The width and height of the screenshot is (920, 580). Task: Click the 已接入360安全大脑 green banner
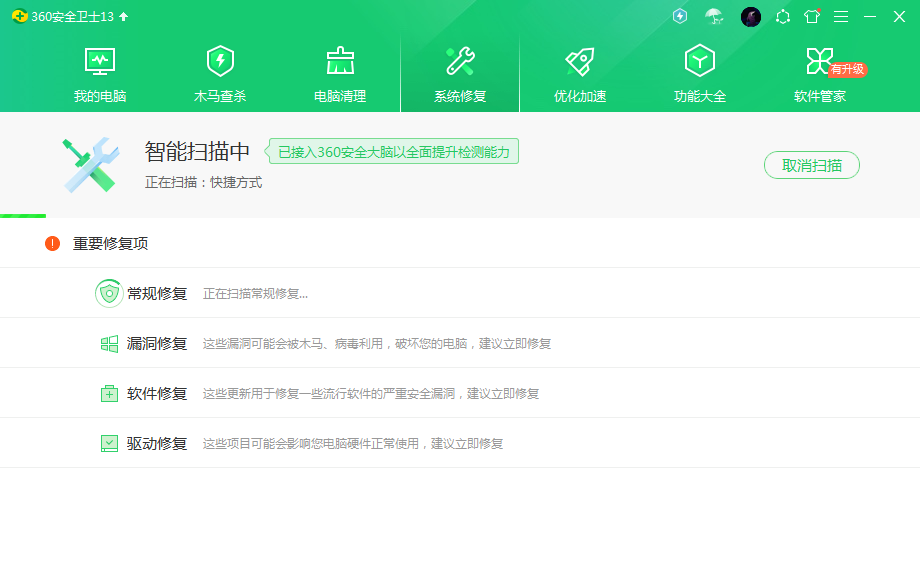click(391, 152)
